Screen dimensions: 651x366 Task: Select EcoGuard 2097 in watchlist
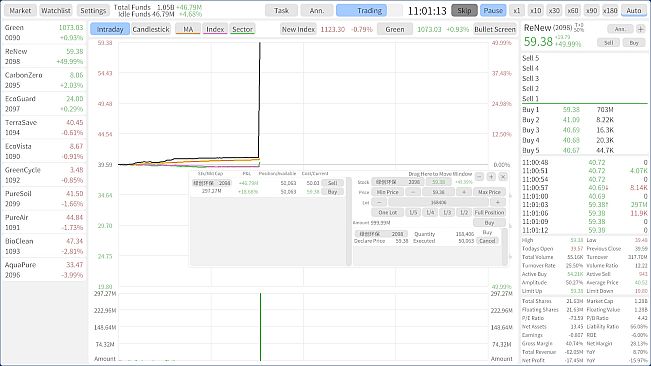click(x=44, y=104)
